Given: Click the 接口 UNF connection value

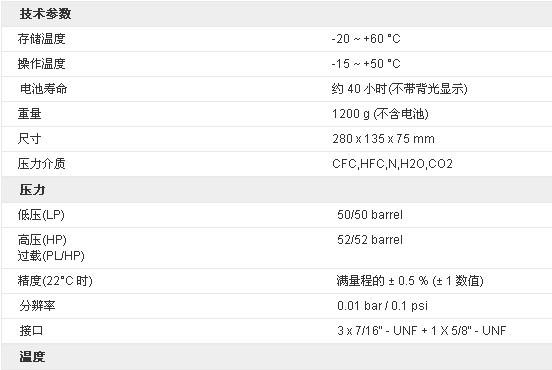Looking at the screenshot, I should pyautogui.click(x=421, y=331).
